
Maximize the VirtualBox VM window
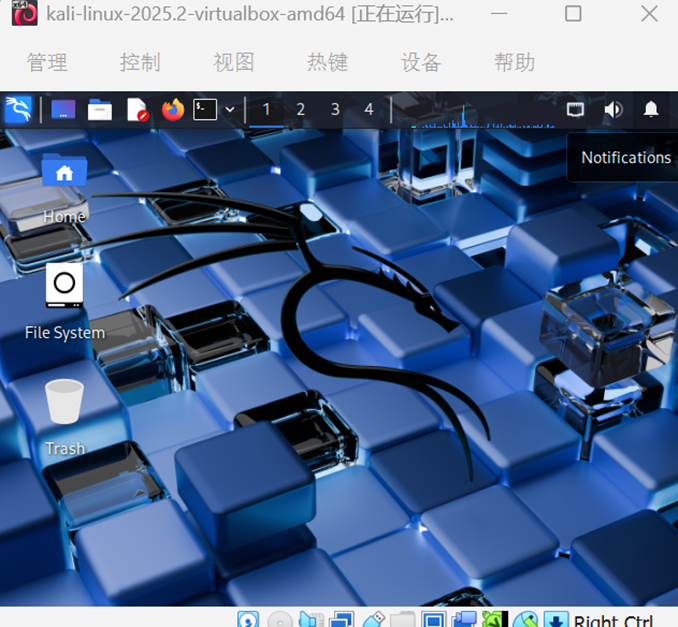click(x=573, y=14)
